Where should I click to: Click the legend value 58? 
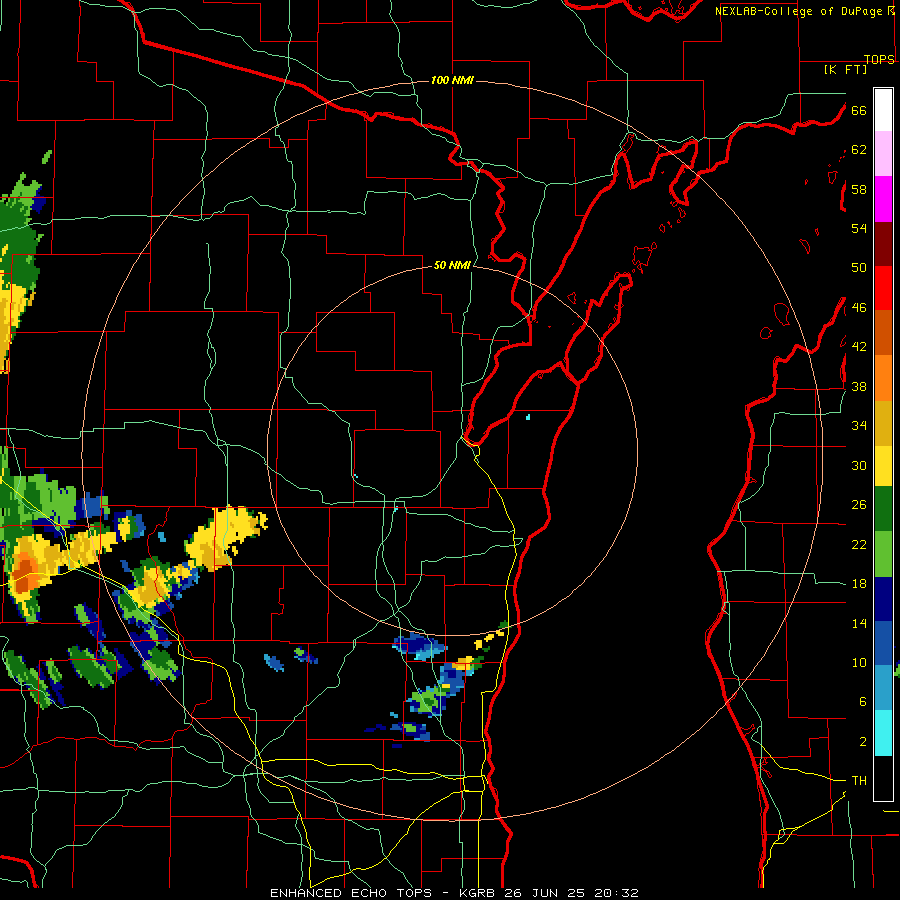859,189
